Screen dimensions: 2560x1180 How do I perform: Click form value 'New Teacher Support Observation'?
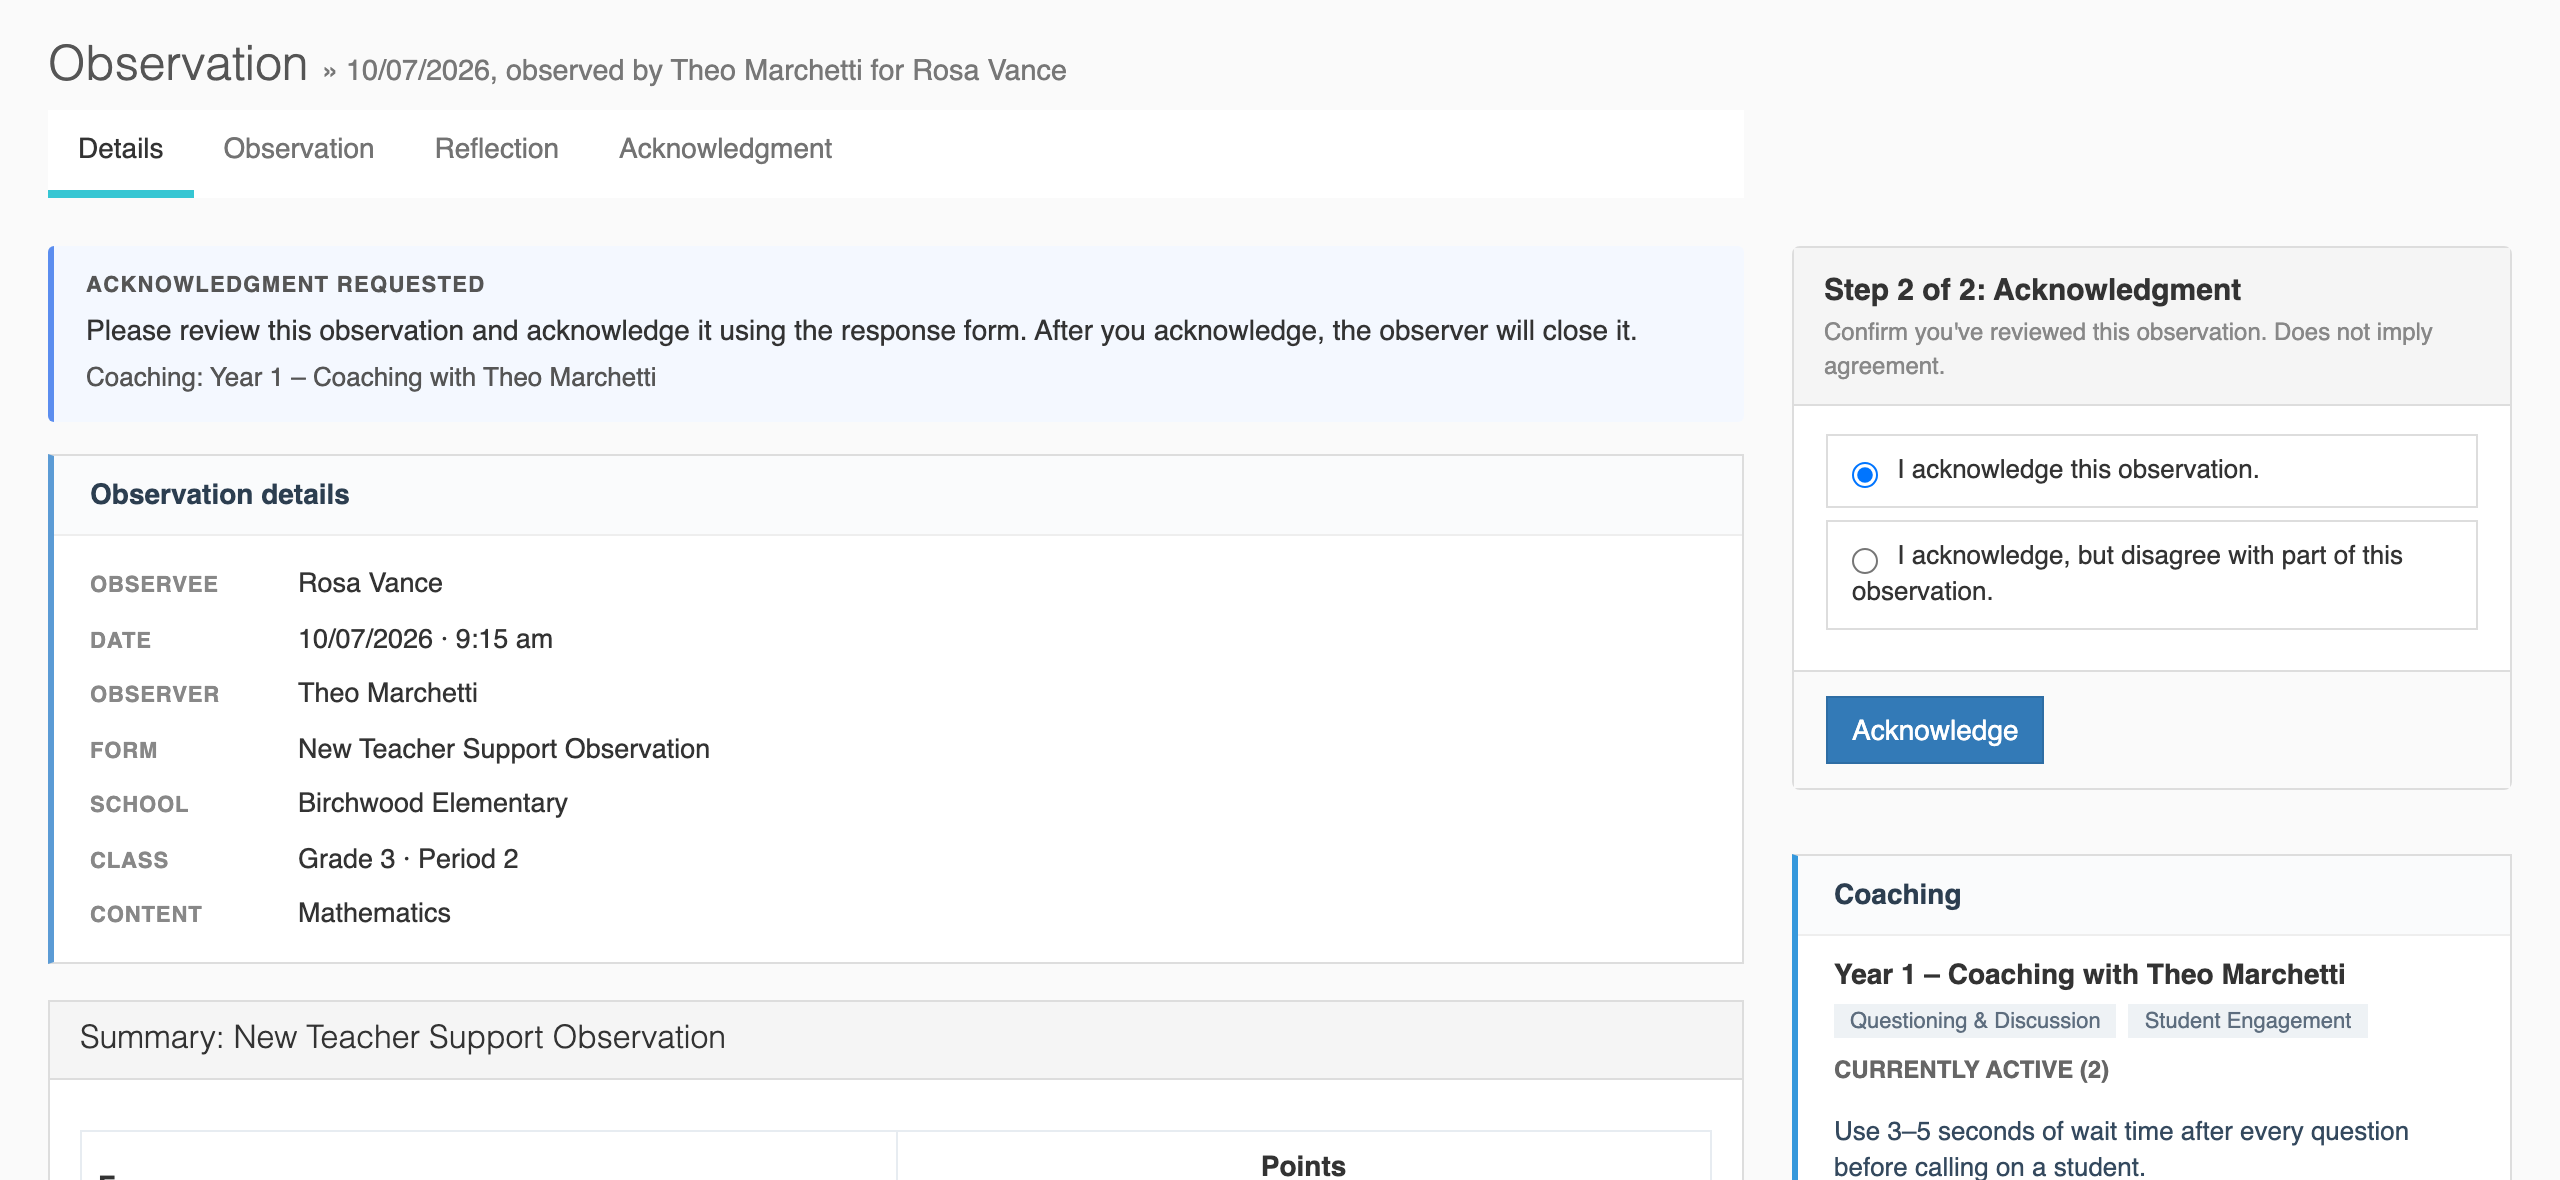504,749
